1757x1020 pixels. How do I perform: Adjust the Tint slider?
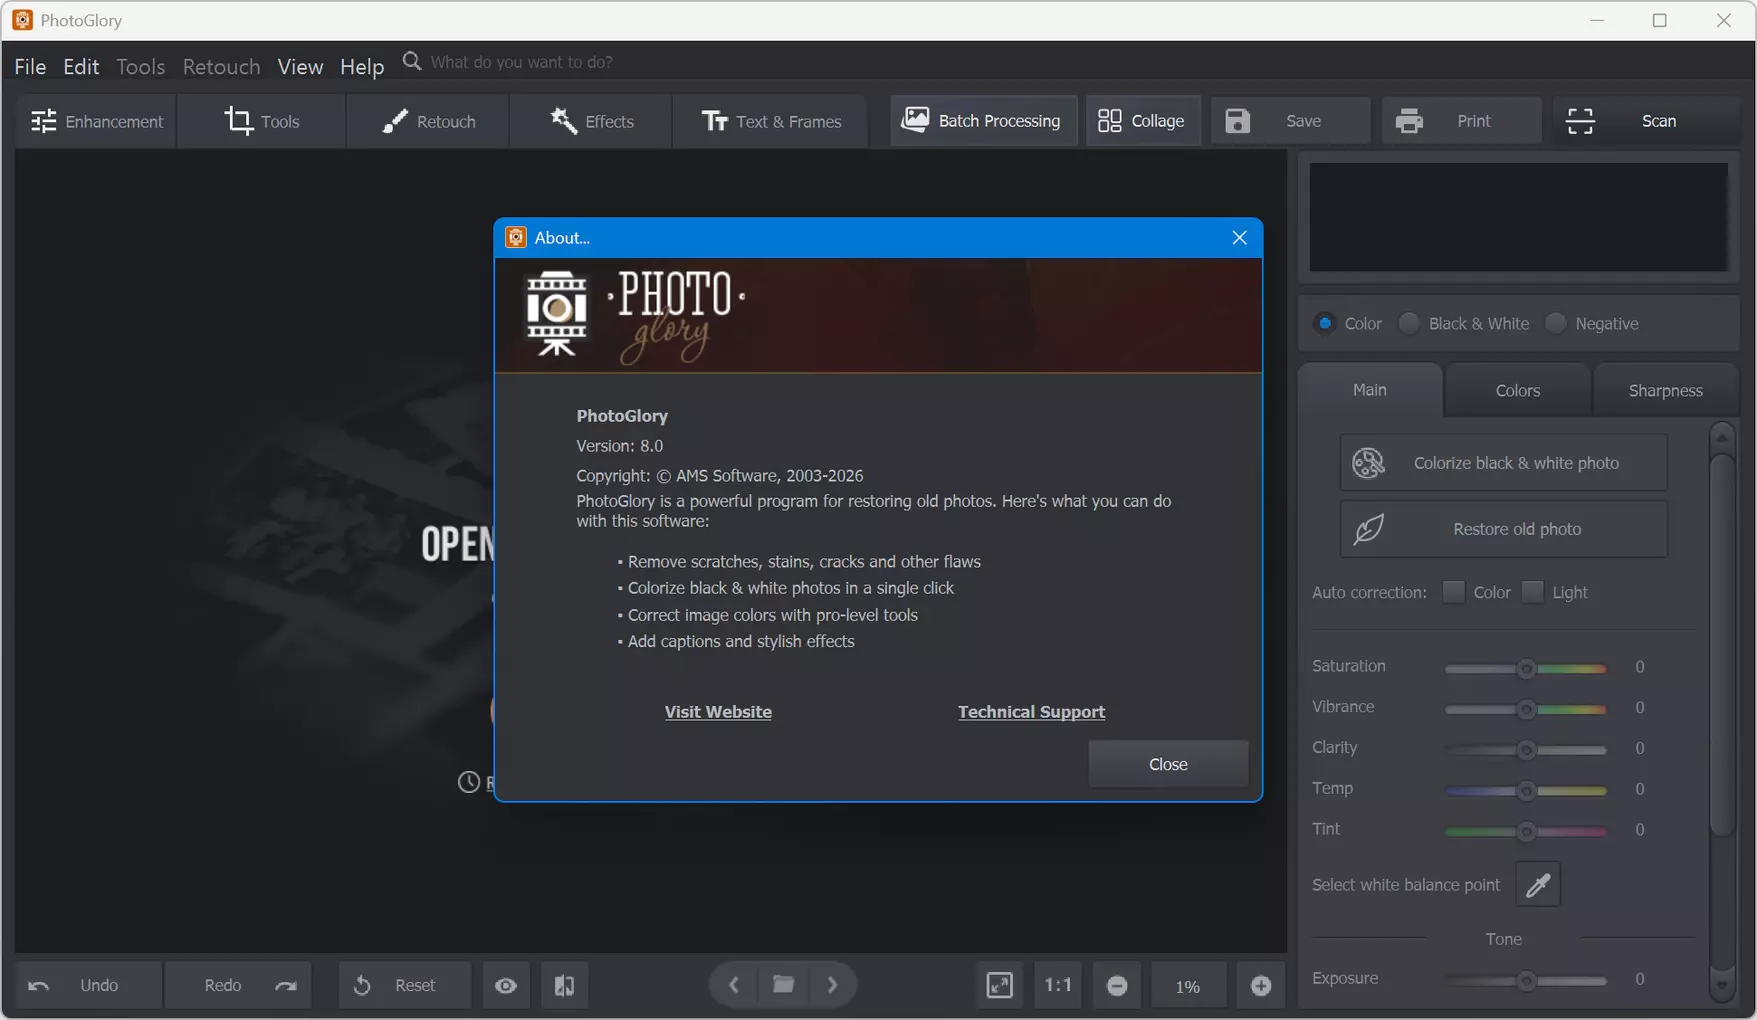pos(1526,831)
